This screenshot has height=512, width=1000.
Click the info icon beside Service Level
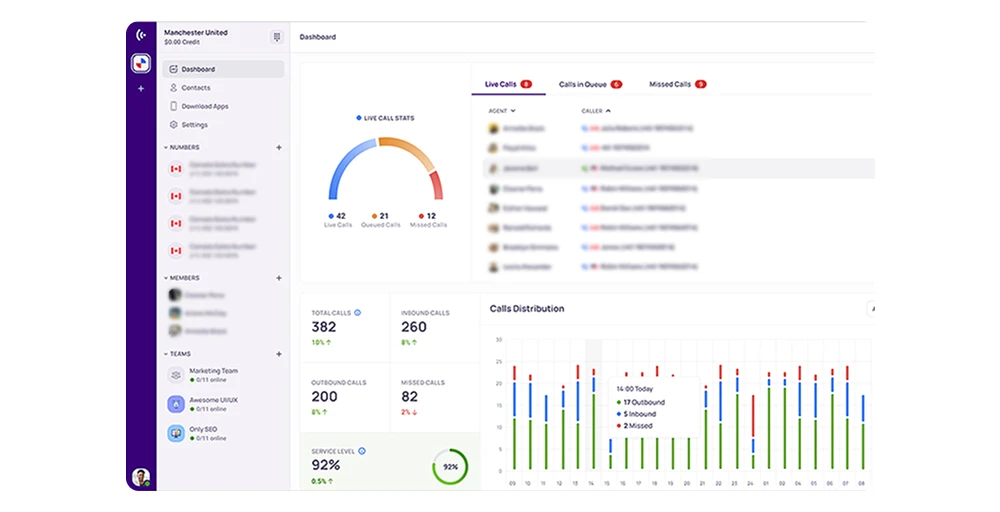point(362,451)
